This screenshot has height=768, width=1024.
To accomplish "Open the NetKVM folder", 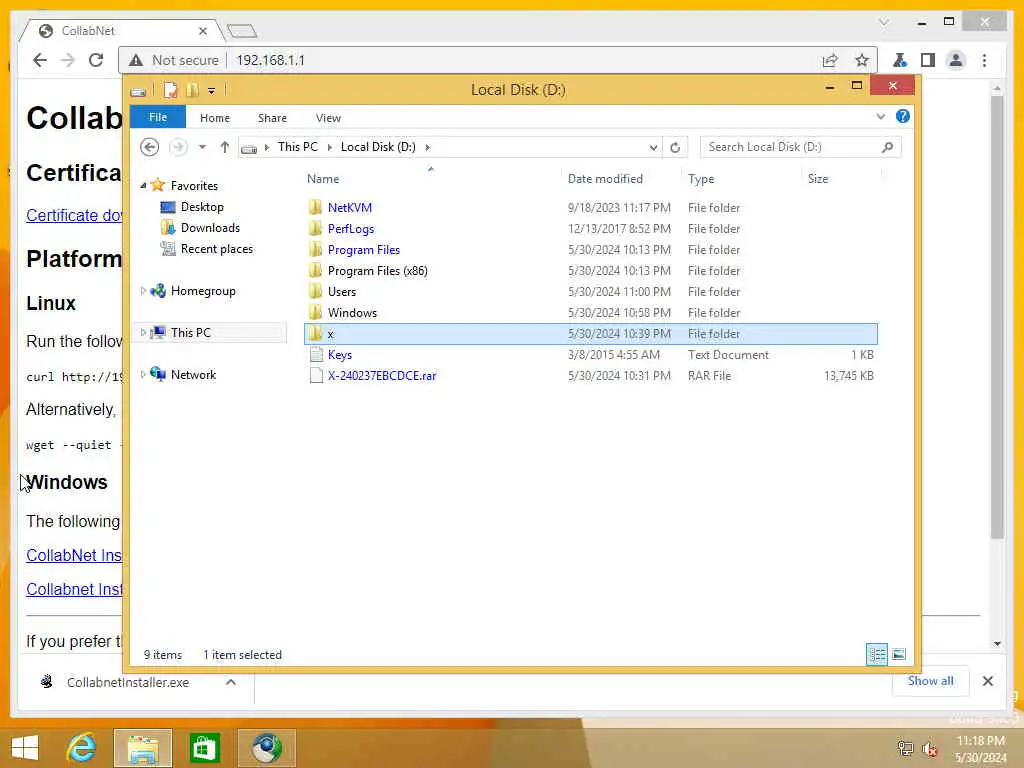I will point(349,208).
